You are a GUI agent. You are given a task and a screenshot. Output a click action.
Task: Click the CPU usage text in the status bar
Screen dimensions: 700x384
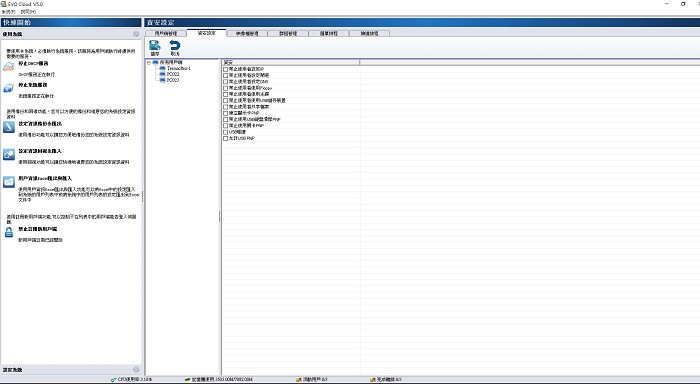click(135, 380)
